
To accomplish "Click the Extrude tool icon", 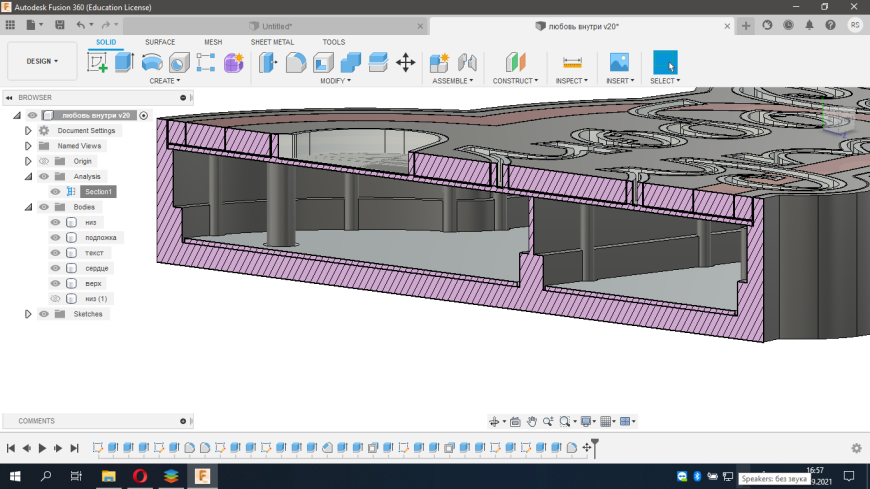I will [x=124, y=62].
